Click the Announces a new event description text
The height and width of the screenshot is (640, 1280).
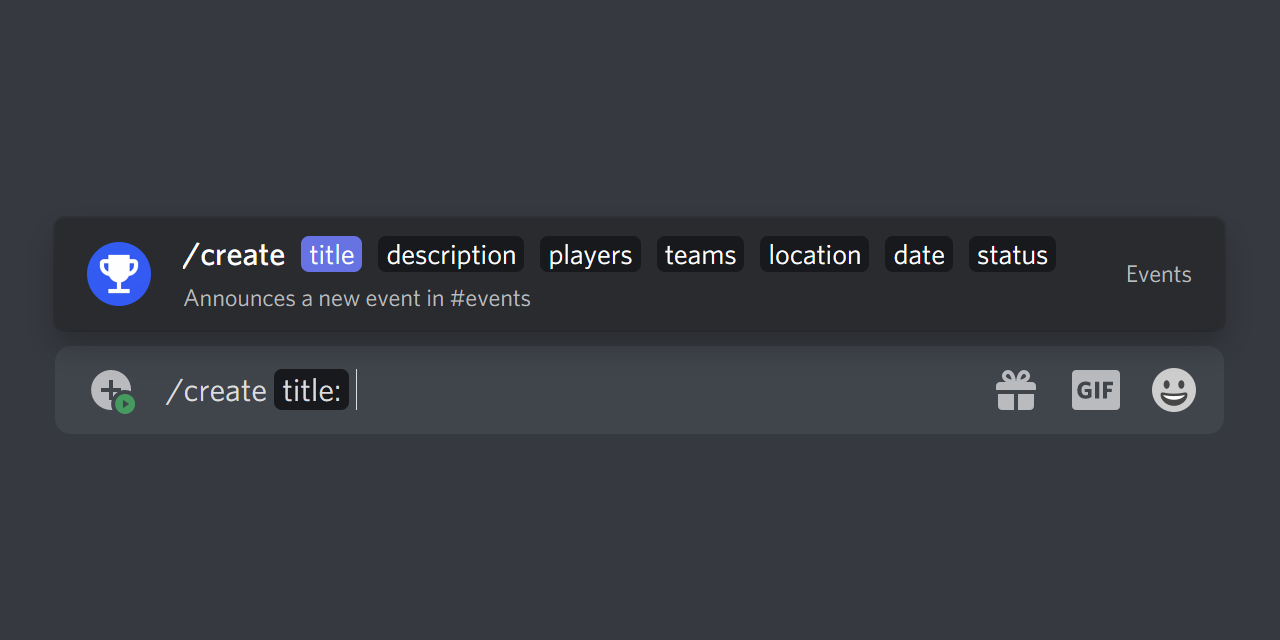click(x=356, y=298)
